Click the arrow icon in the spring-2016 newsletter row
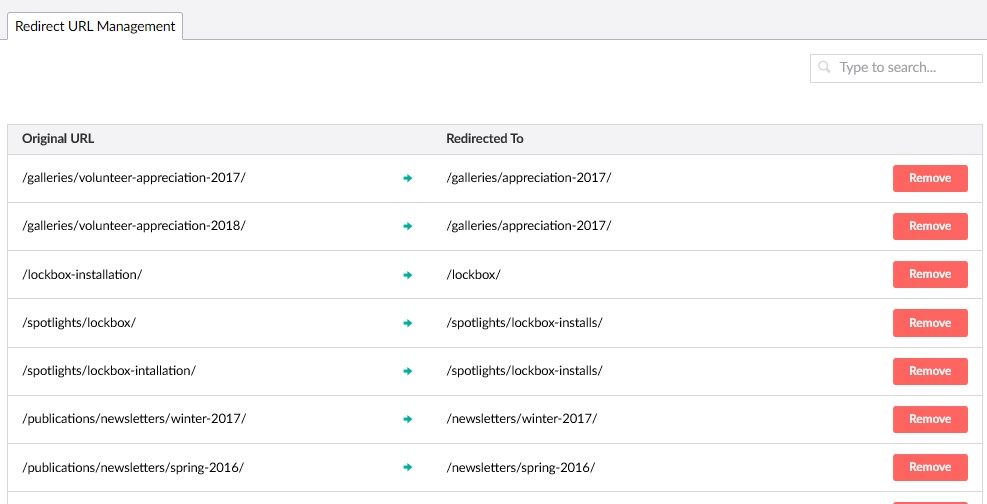This screenshot has height=504, width=987. [407, 467]
